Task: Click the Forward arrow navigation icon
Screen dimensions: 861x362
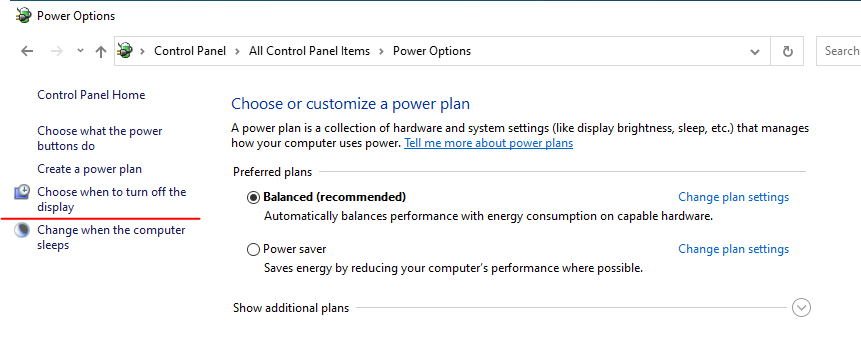Action: pyautogui.click(x=56, y=51)
